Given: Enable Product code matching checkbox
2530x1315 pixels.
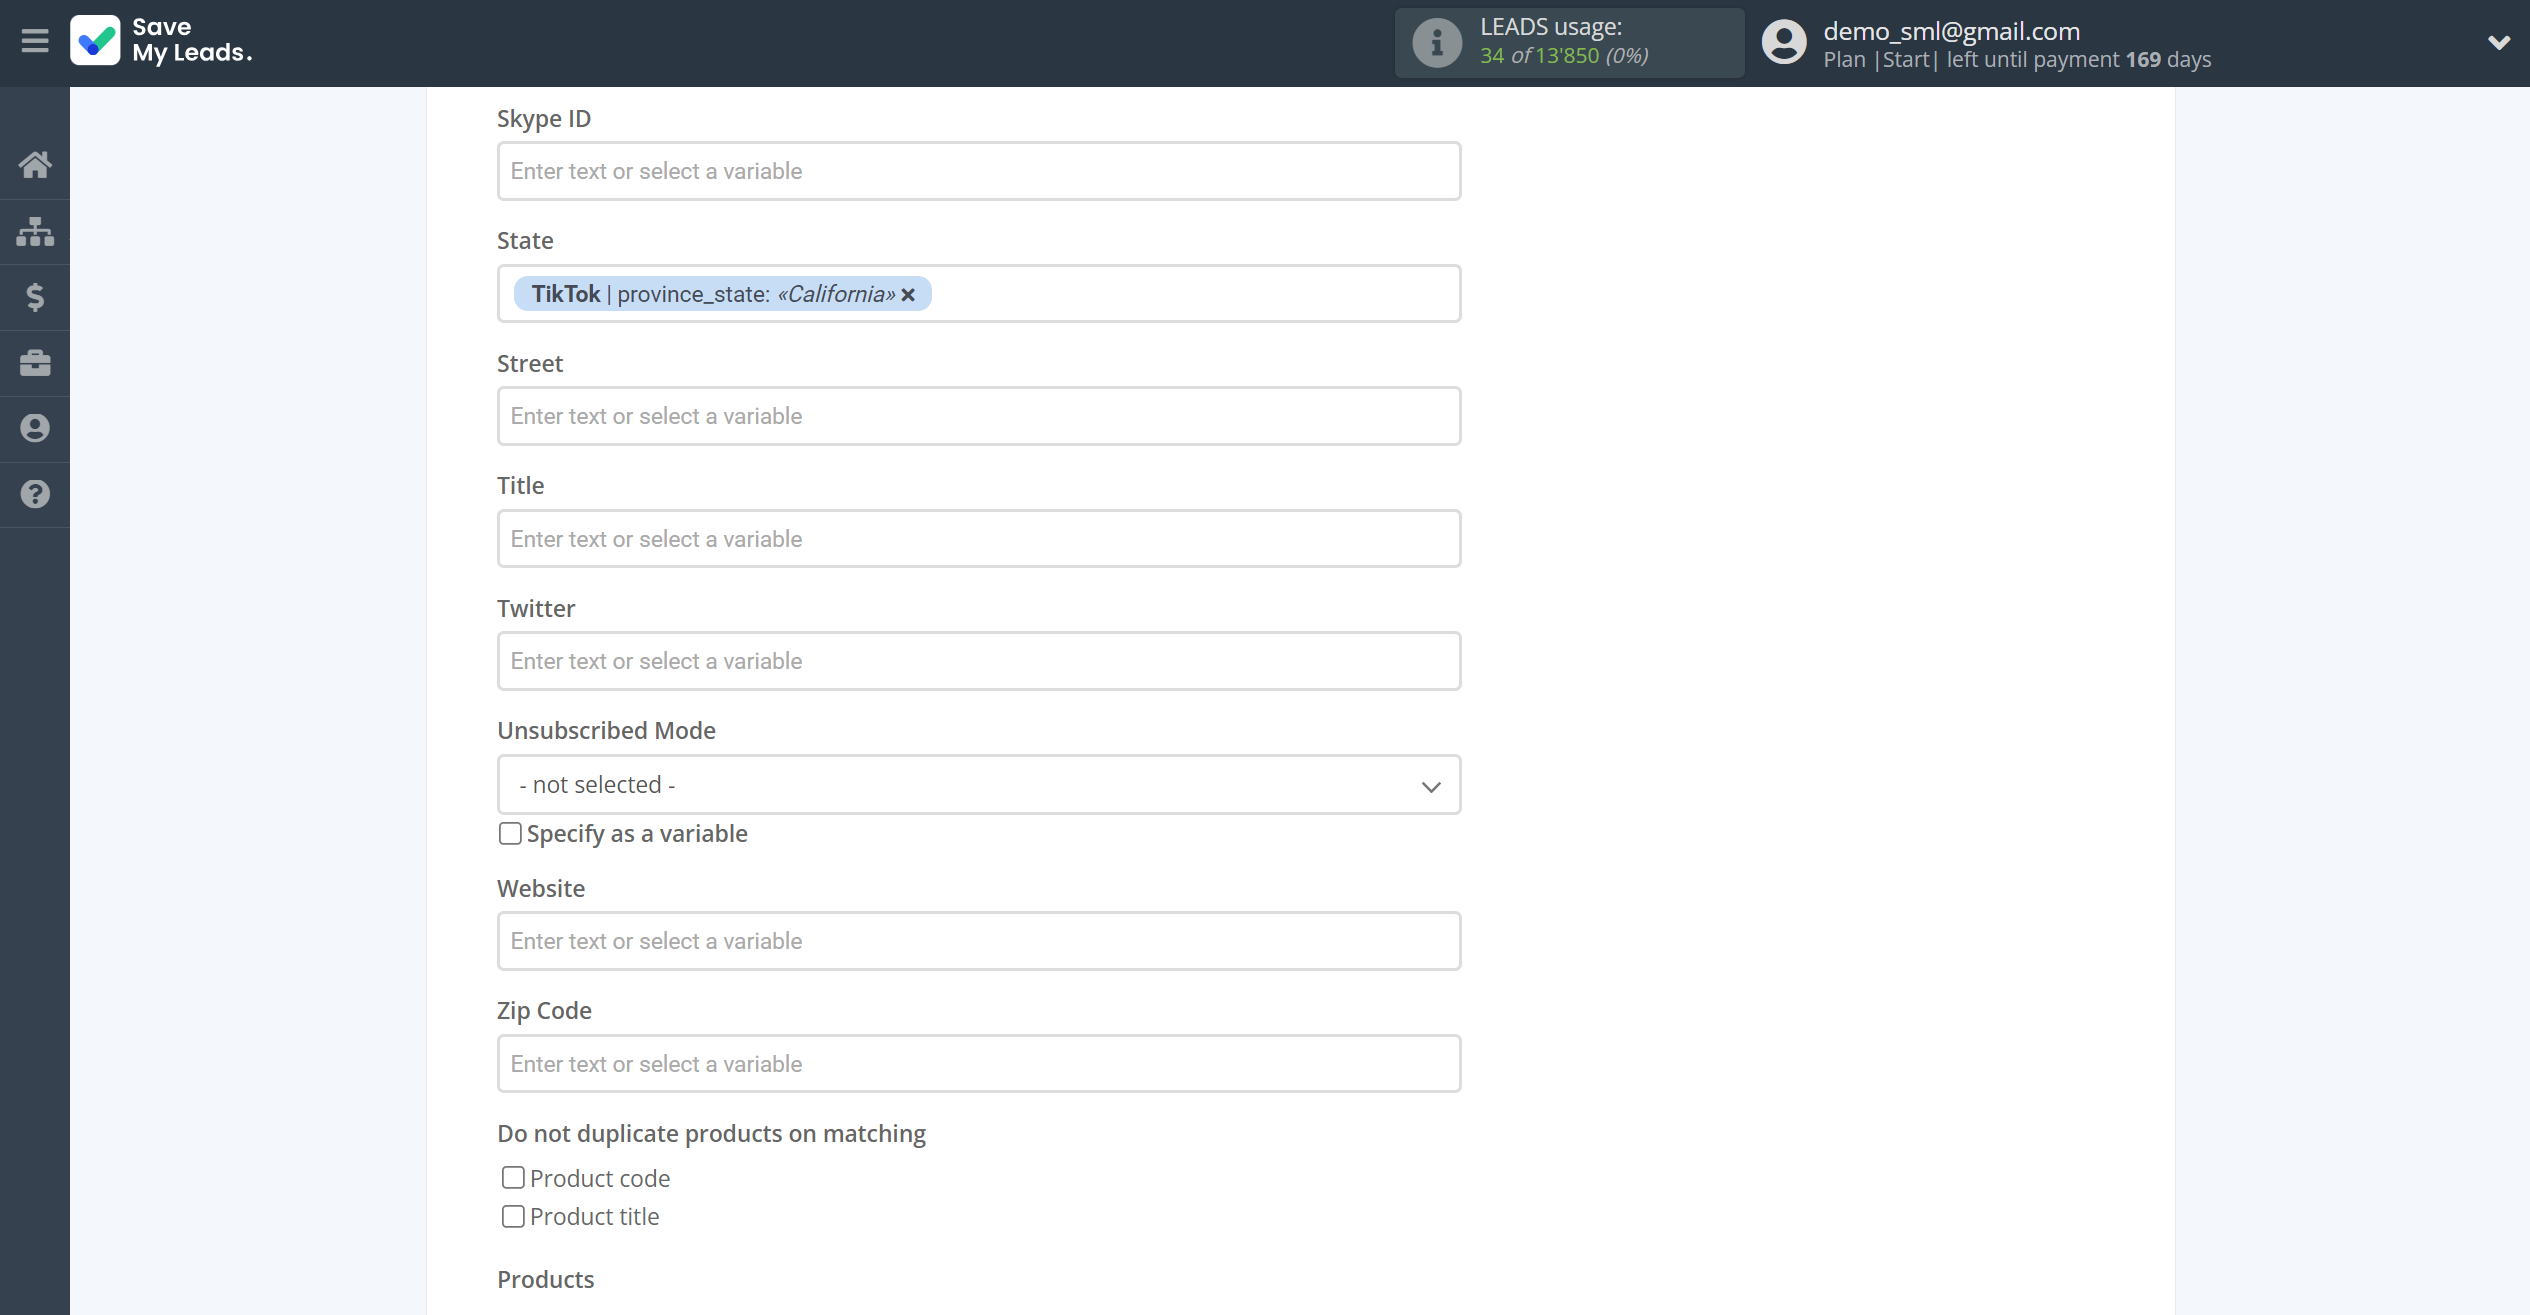Looking at the screenshot, I should (x=513, y=1178).
